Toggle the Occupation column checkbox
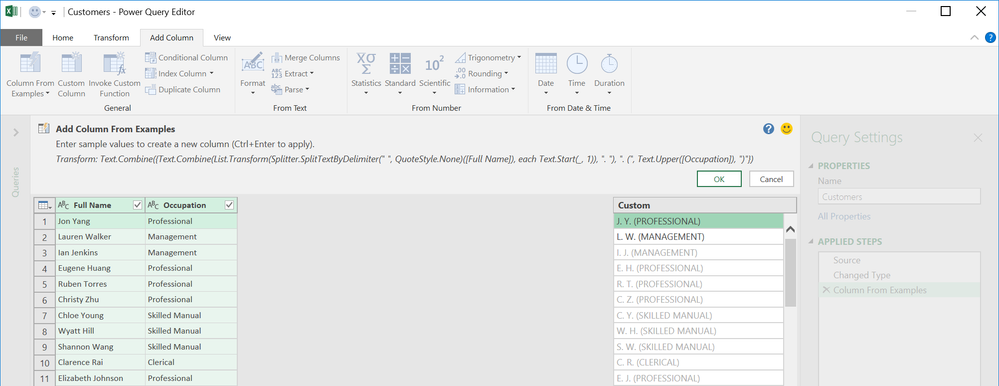The image size is (999, 386). coord(230,205)
